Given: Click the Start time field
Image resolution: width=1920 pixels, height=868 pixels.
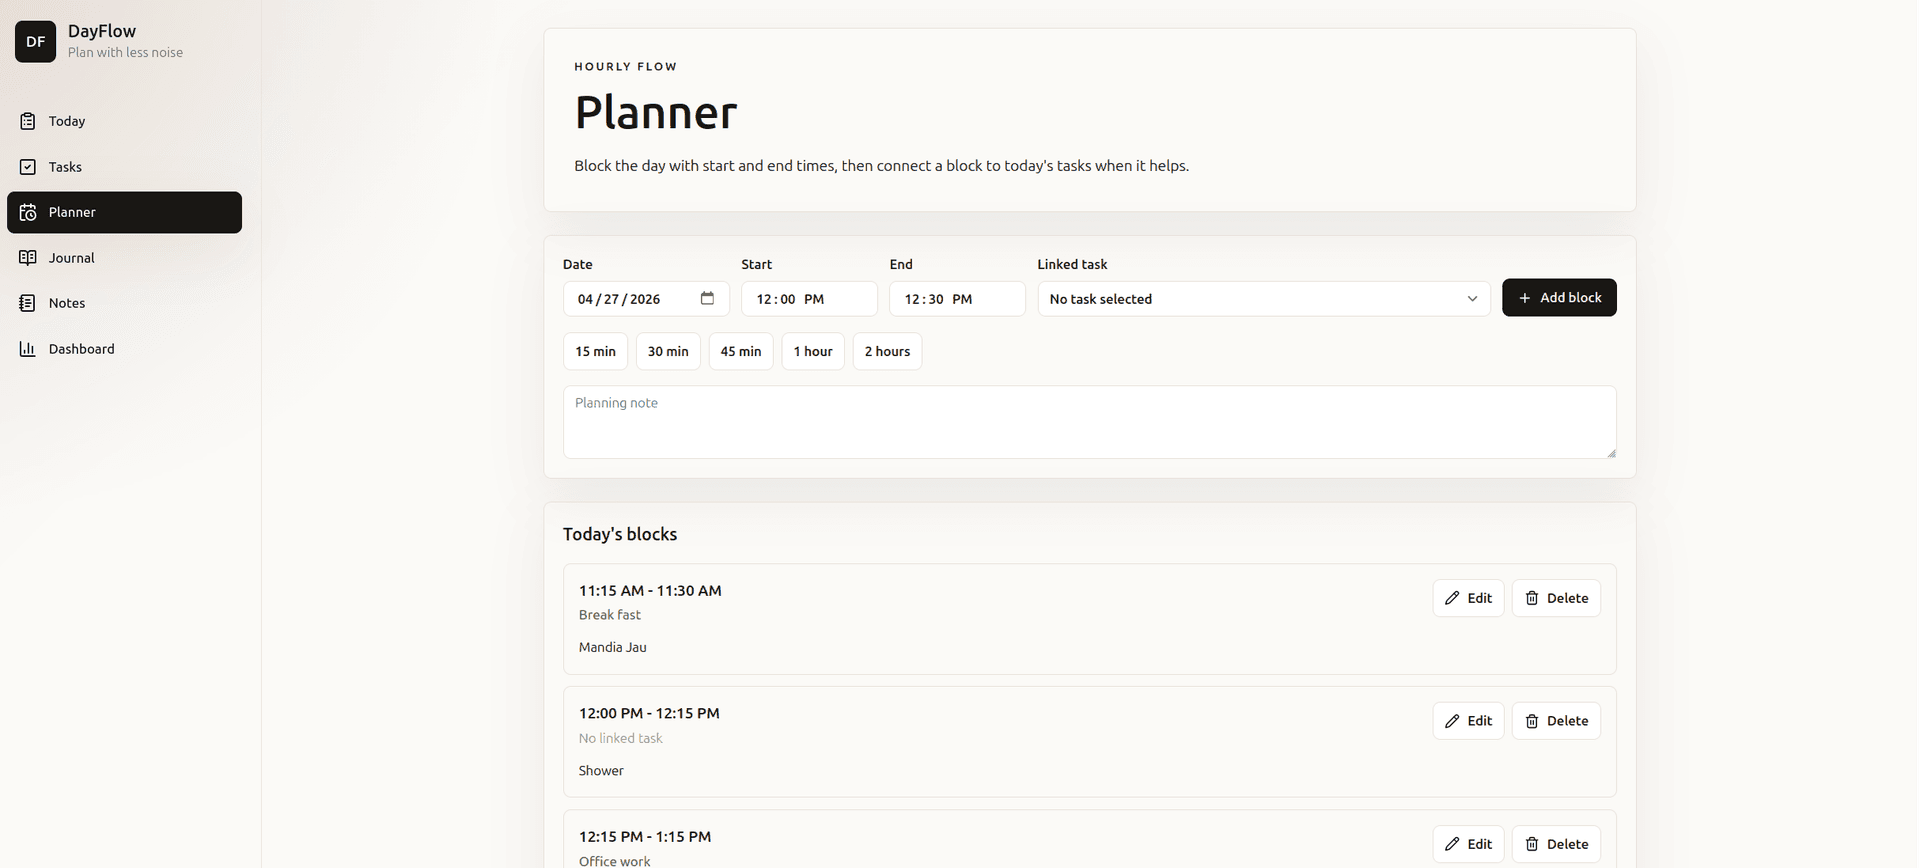Looking at the screenshot, I should click(809, 299).
